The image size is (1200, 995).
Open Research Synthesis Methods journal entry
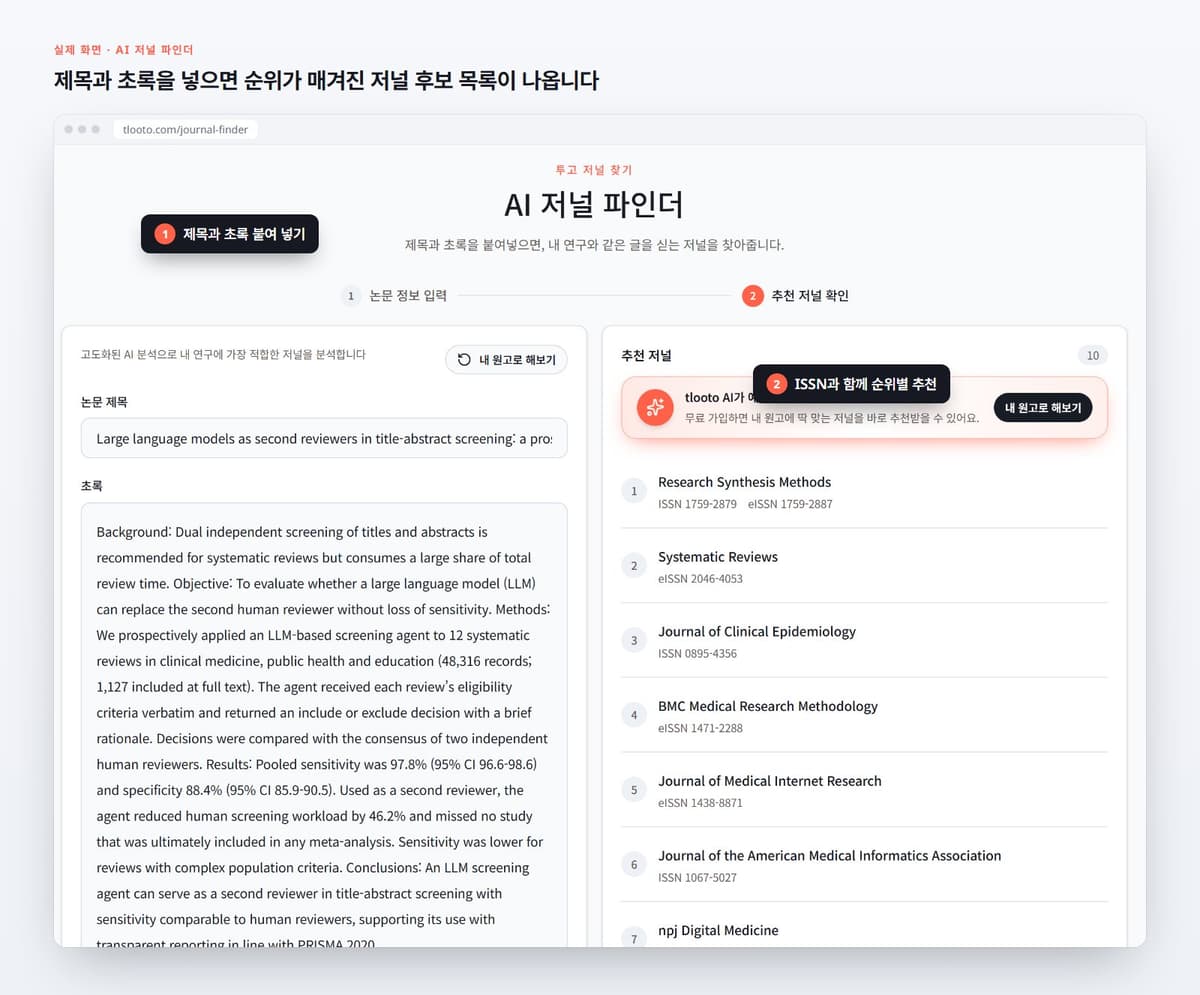click(x=864, y=491)
